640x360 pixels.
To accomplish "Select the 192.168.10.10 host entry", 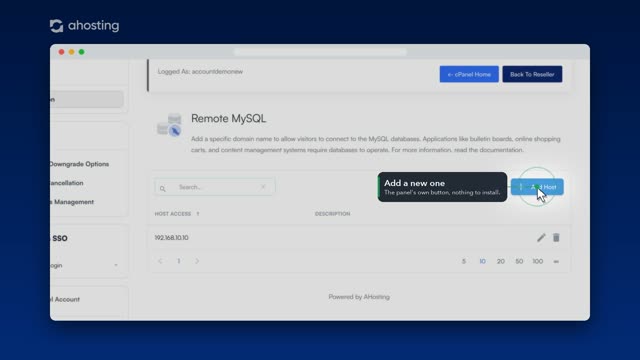I will 171,238.
